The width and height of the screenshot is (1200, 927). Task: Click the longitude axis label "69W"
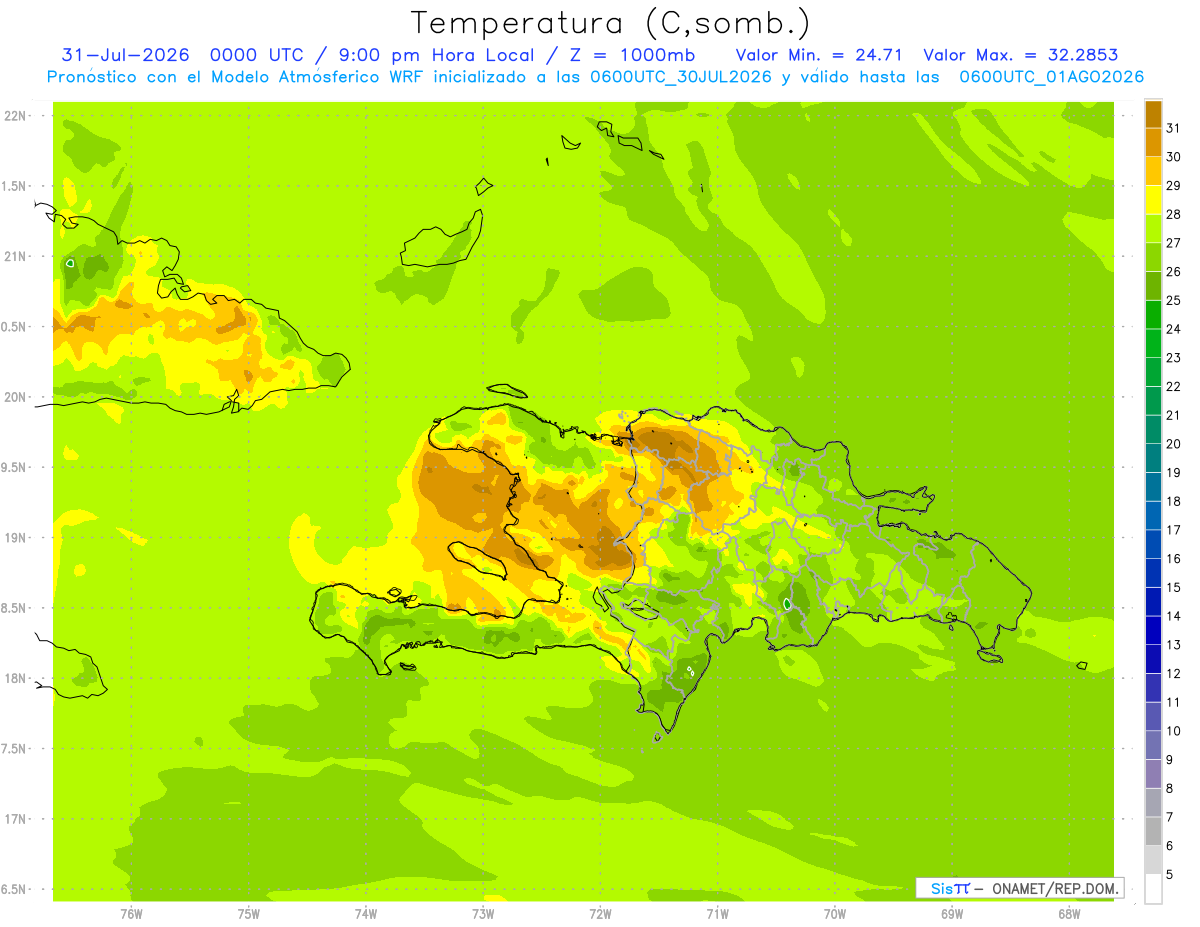pos(952,913)
